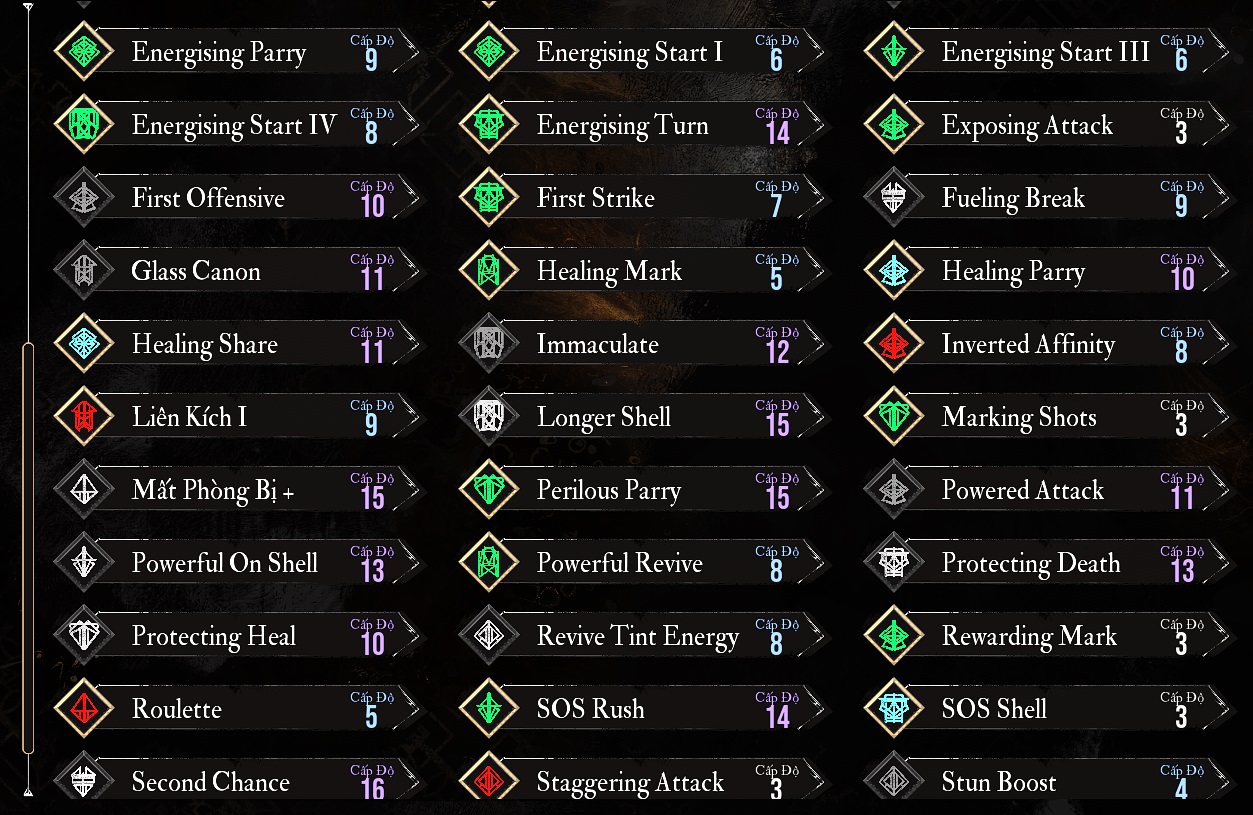Click the vertical scrollbar handle on the left

point(28,548)
